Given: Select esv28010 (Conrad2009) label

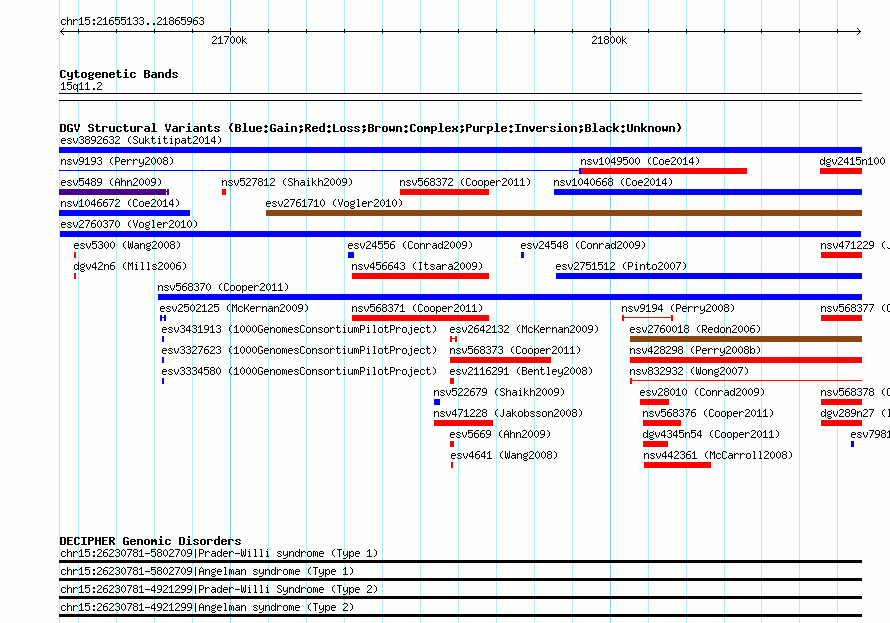Looking at the screenshot, I should tap(702, 392).
